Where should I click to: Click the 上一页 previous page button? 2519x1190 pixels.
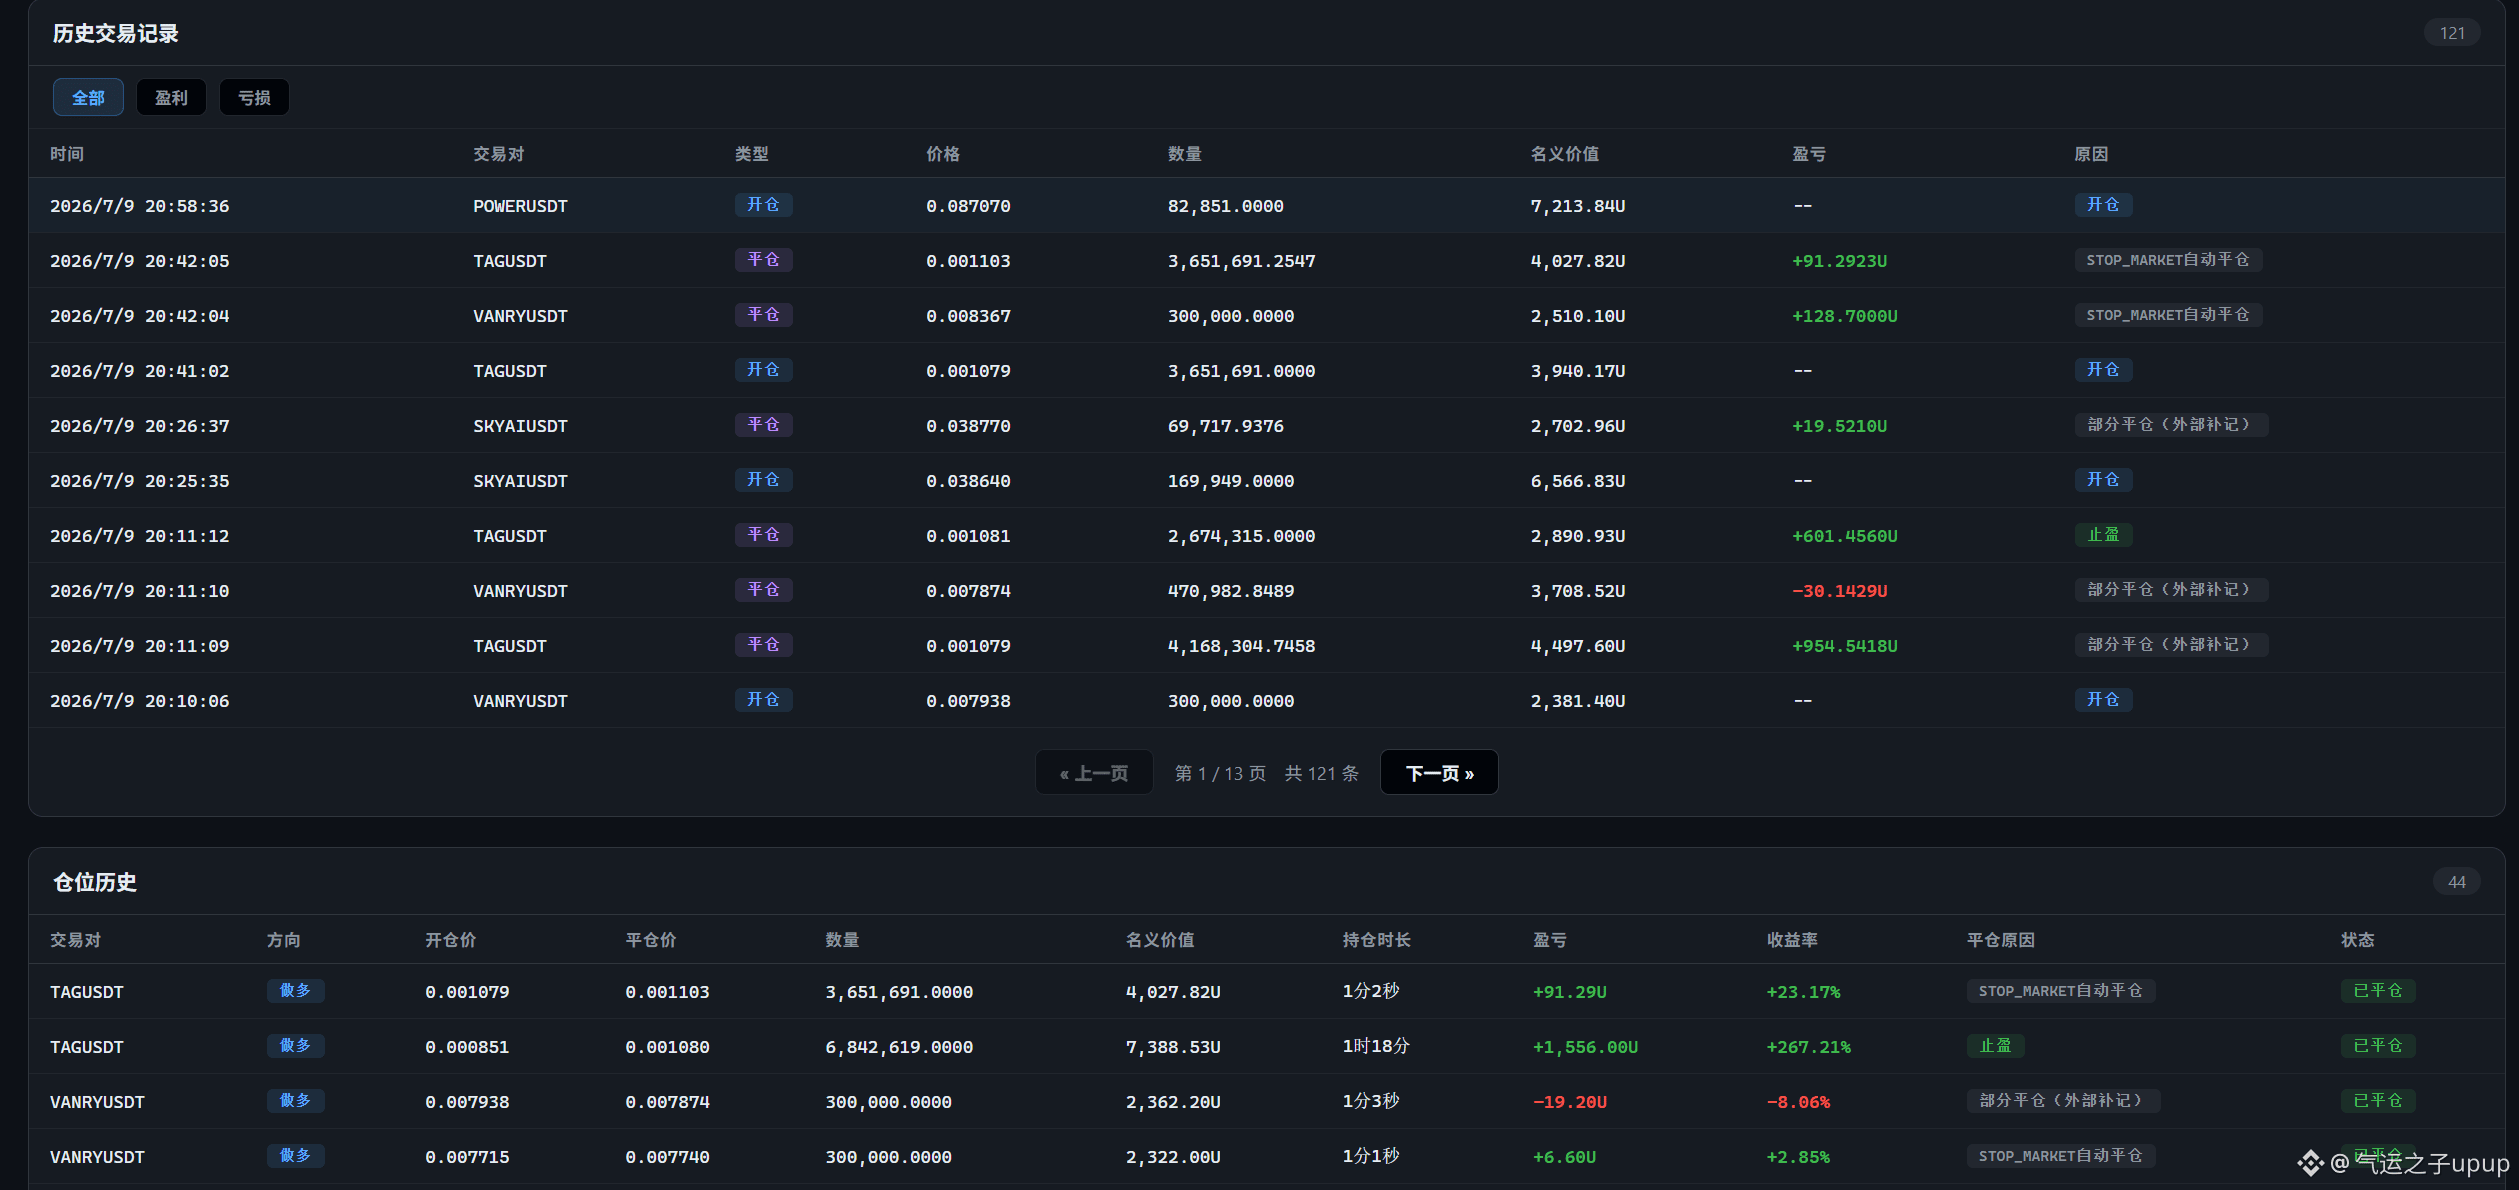(x=1094, y=773)
